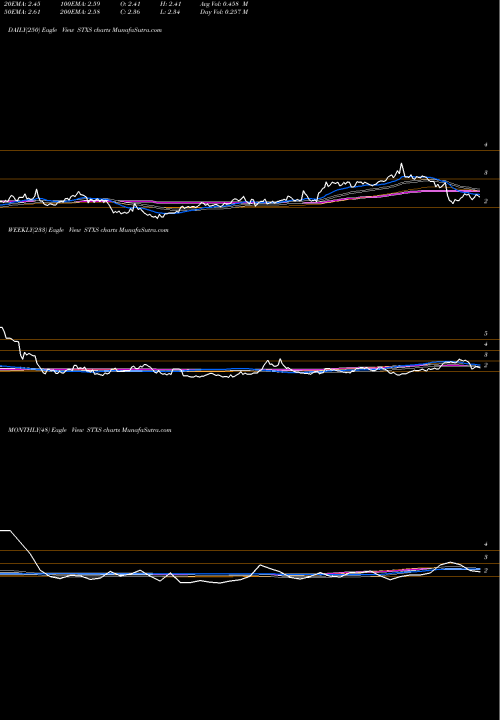500x720 pixels.
Task: Select the open price O: 2.41
Action: [130, 4]
